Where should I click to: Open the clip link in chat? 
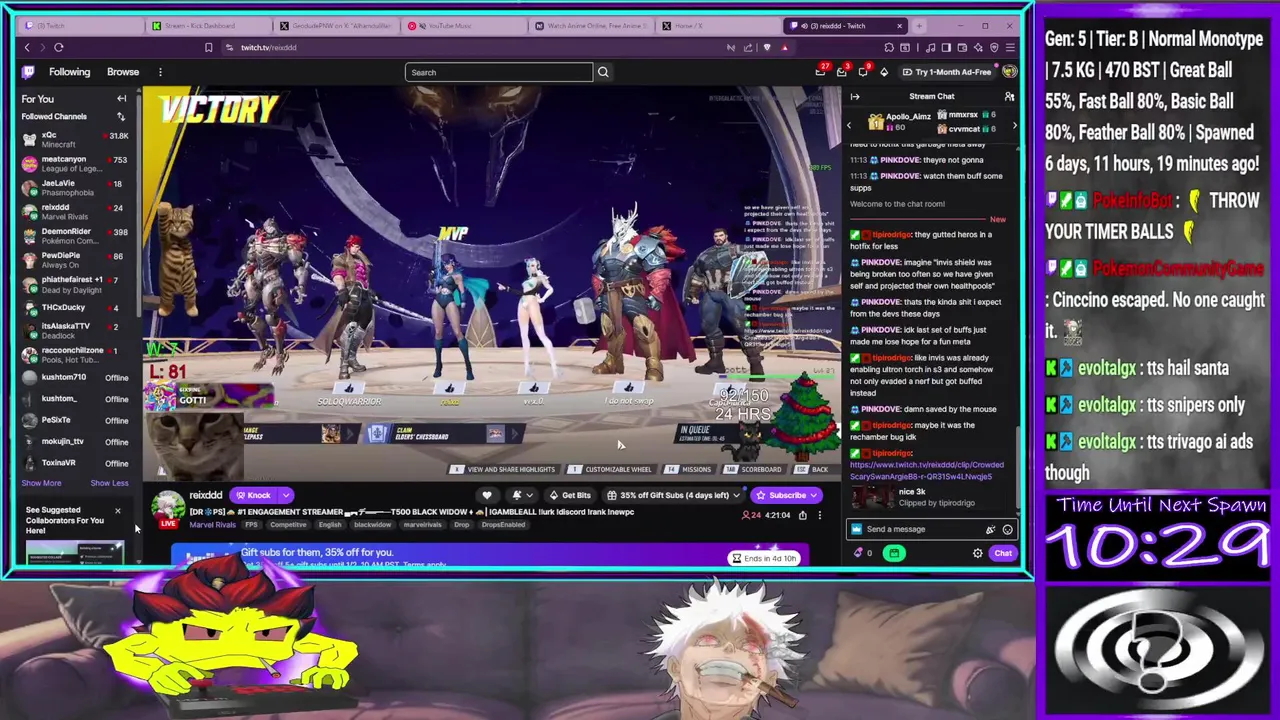coord(927,470)
